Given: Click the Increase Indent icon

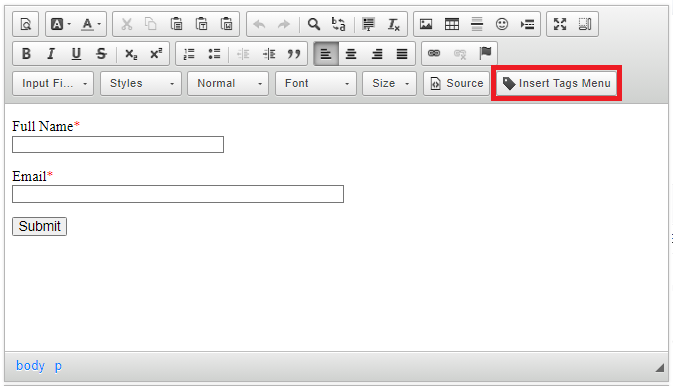Looking at the screenshot, I should tap(269, 54).
